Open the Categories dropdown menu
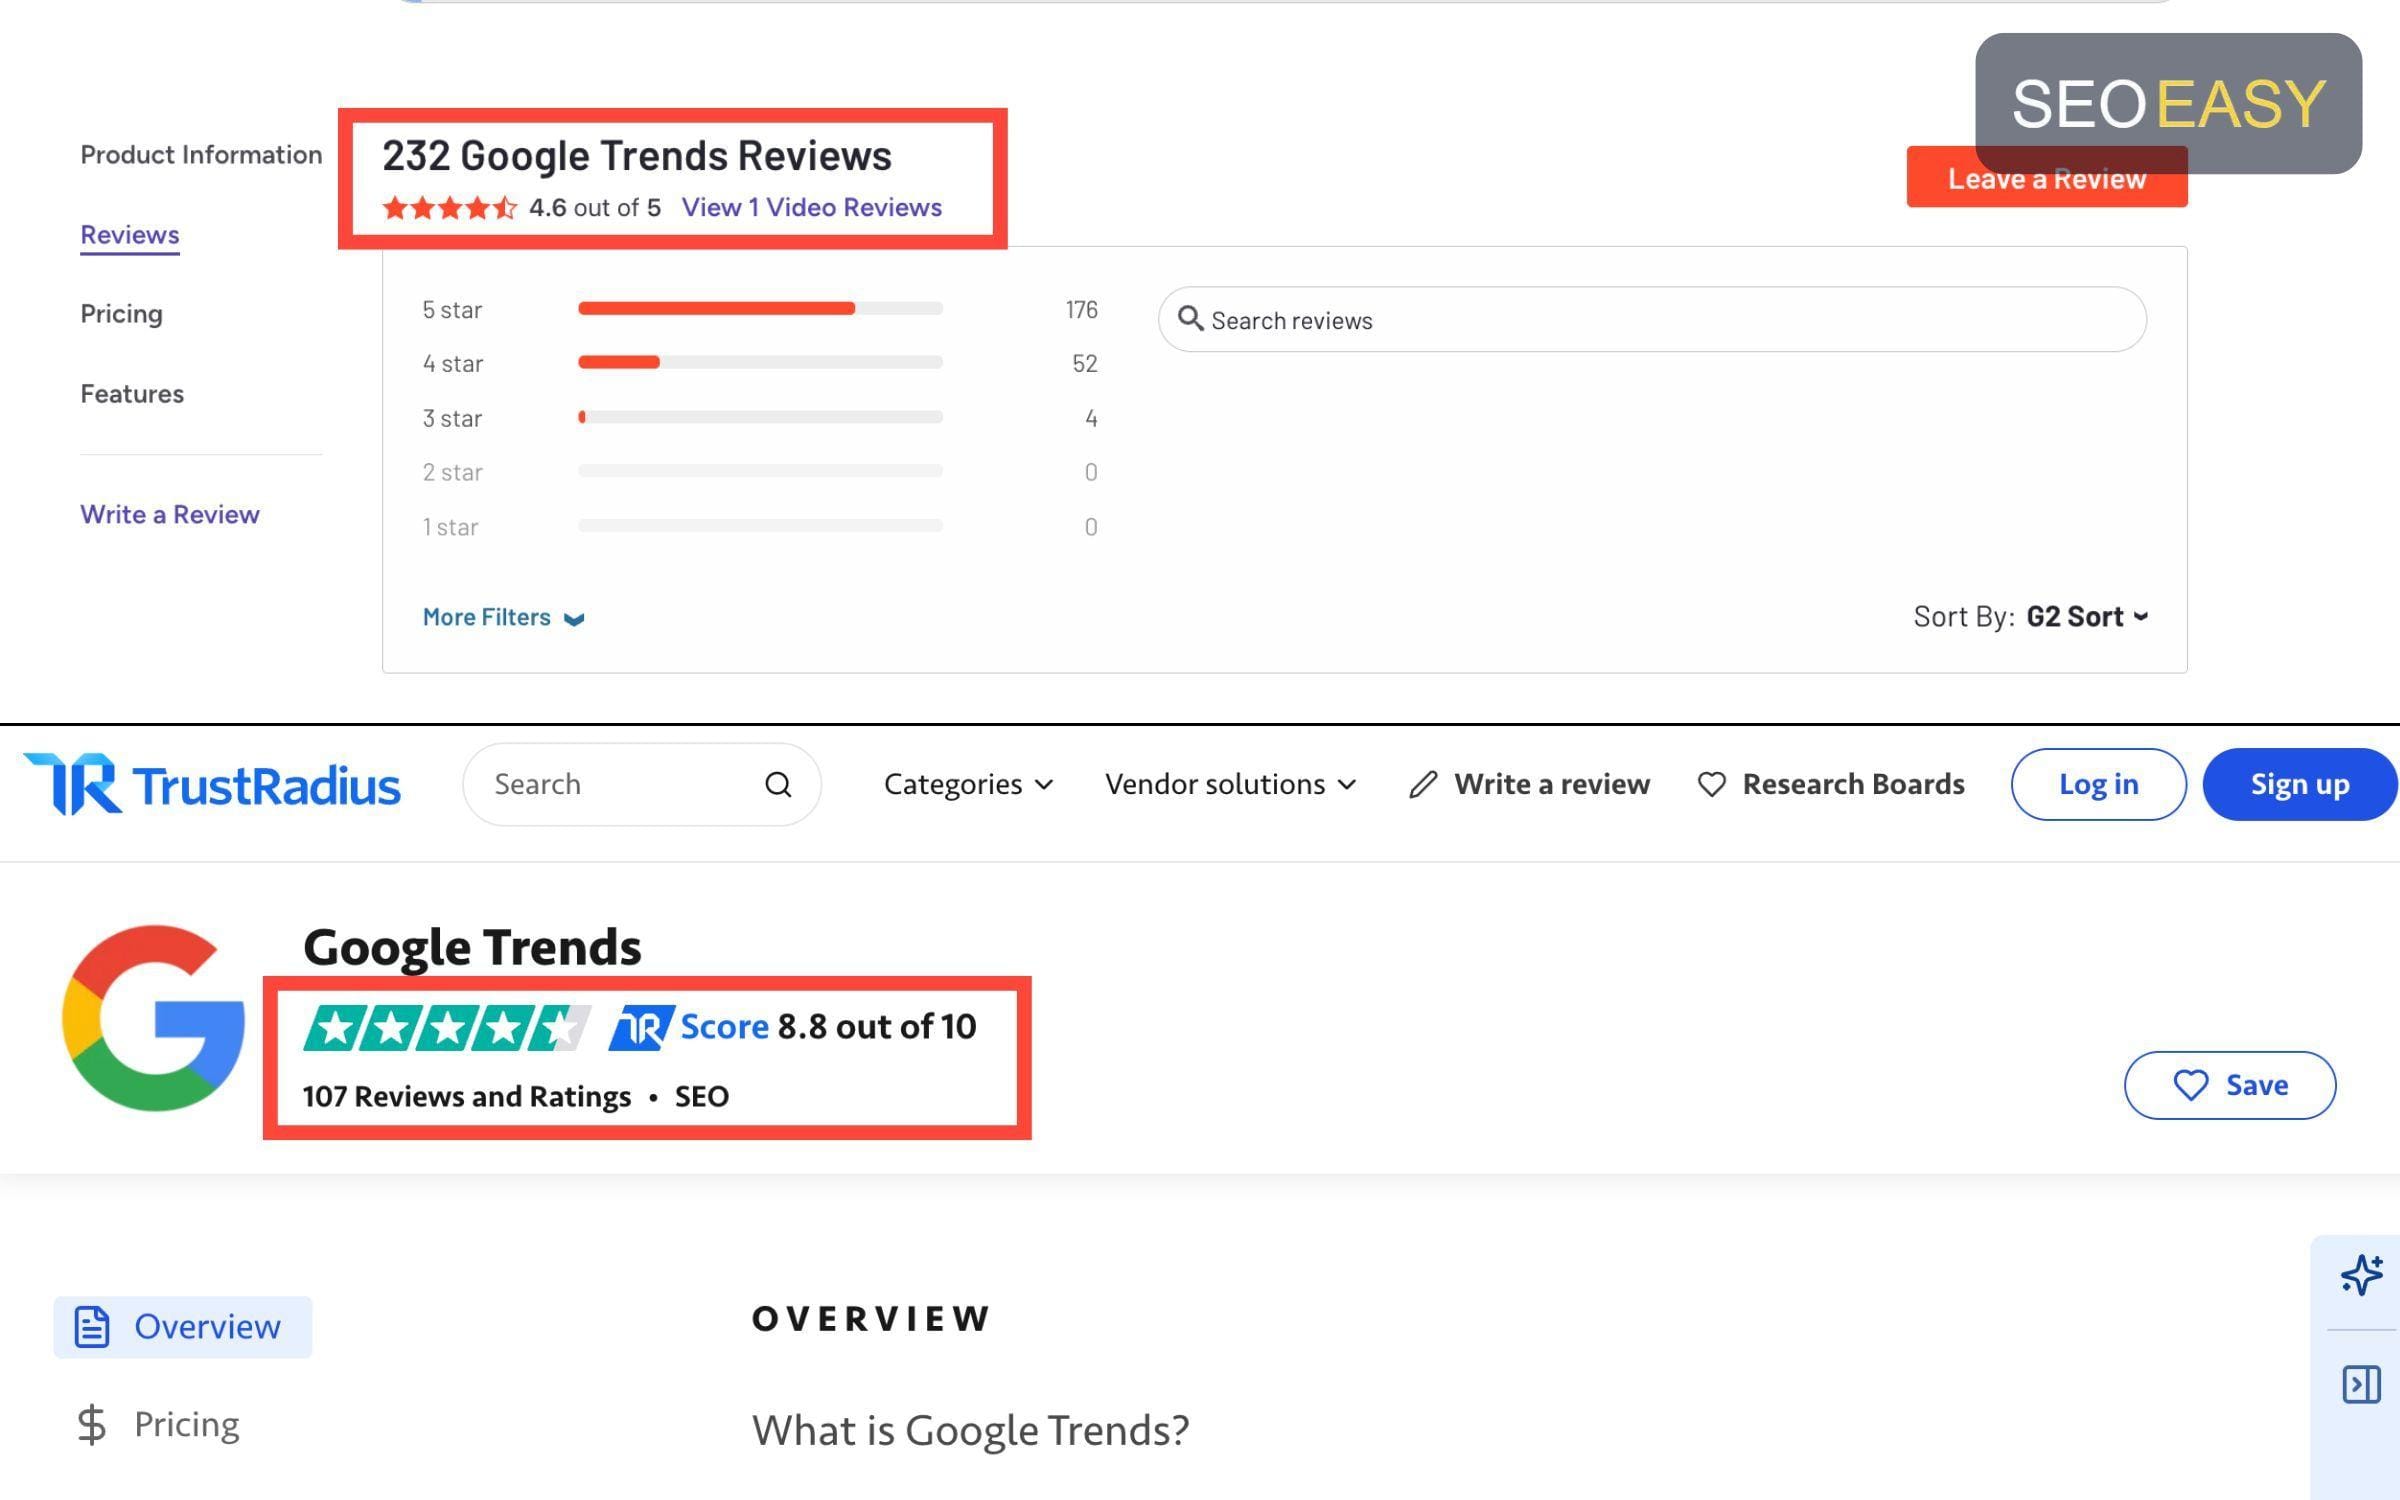 968,785
